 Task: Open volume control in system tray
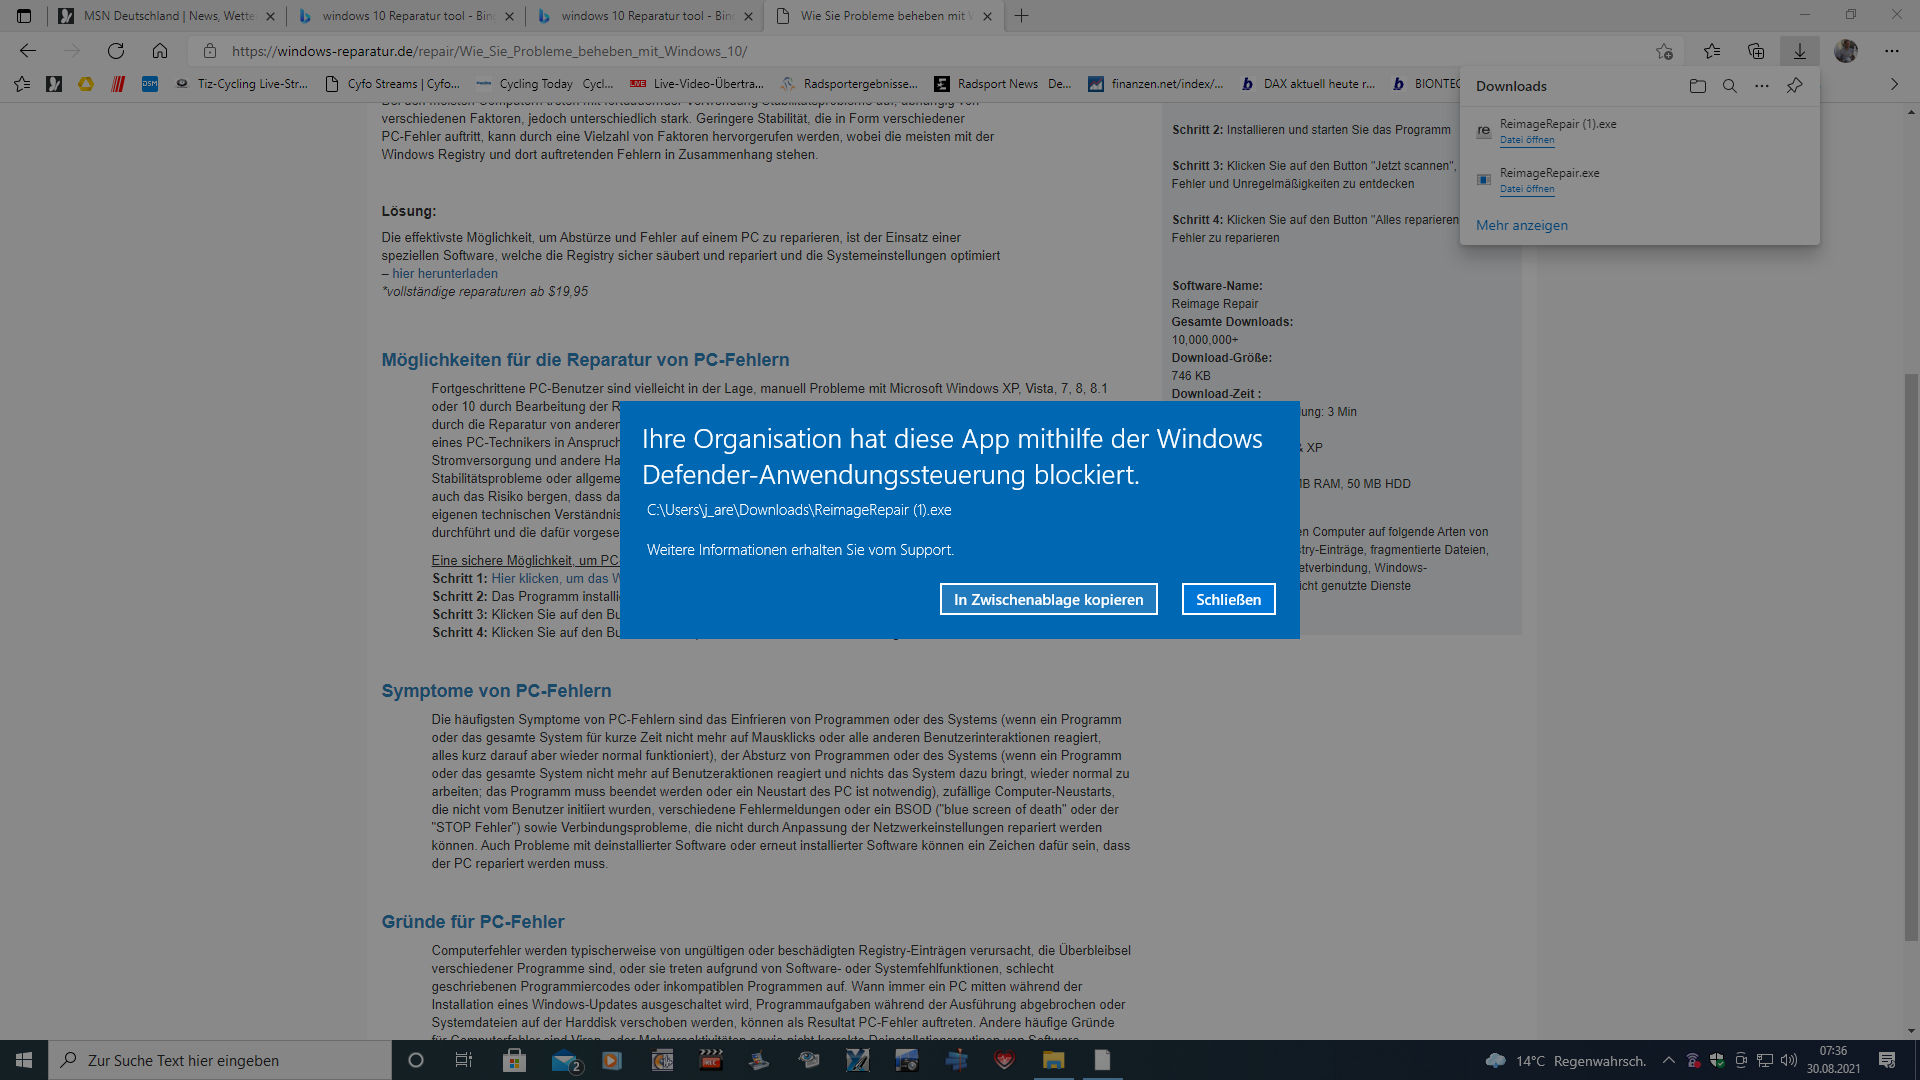(1789, 1060)
